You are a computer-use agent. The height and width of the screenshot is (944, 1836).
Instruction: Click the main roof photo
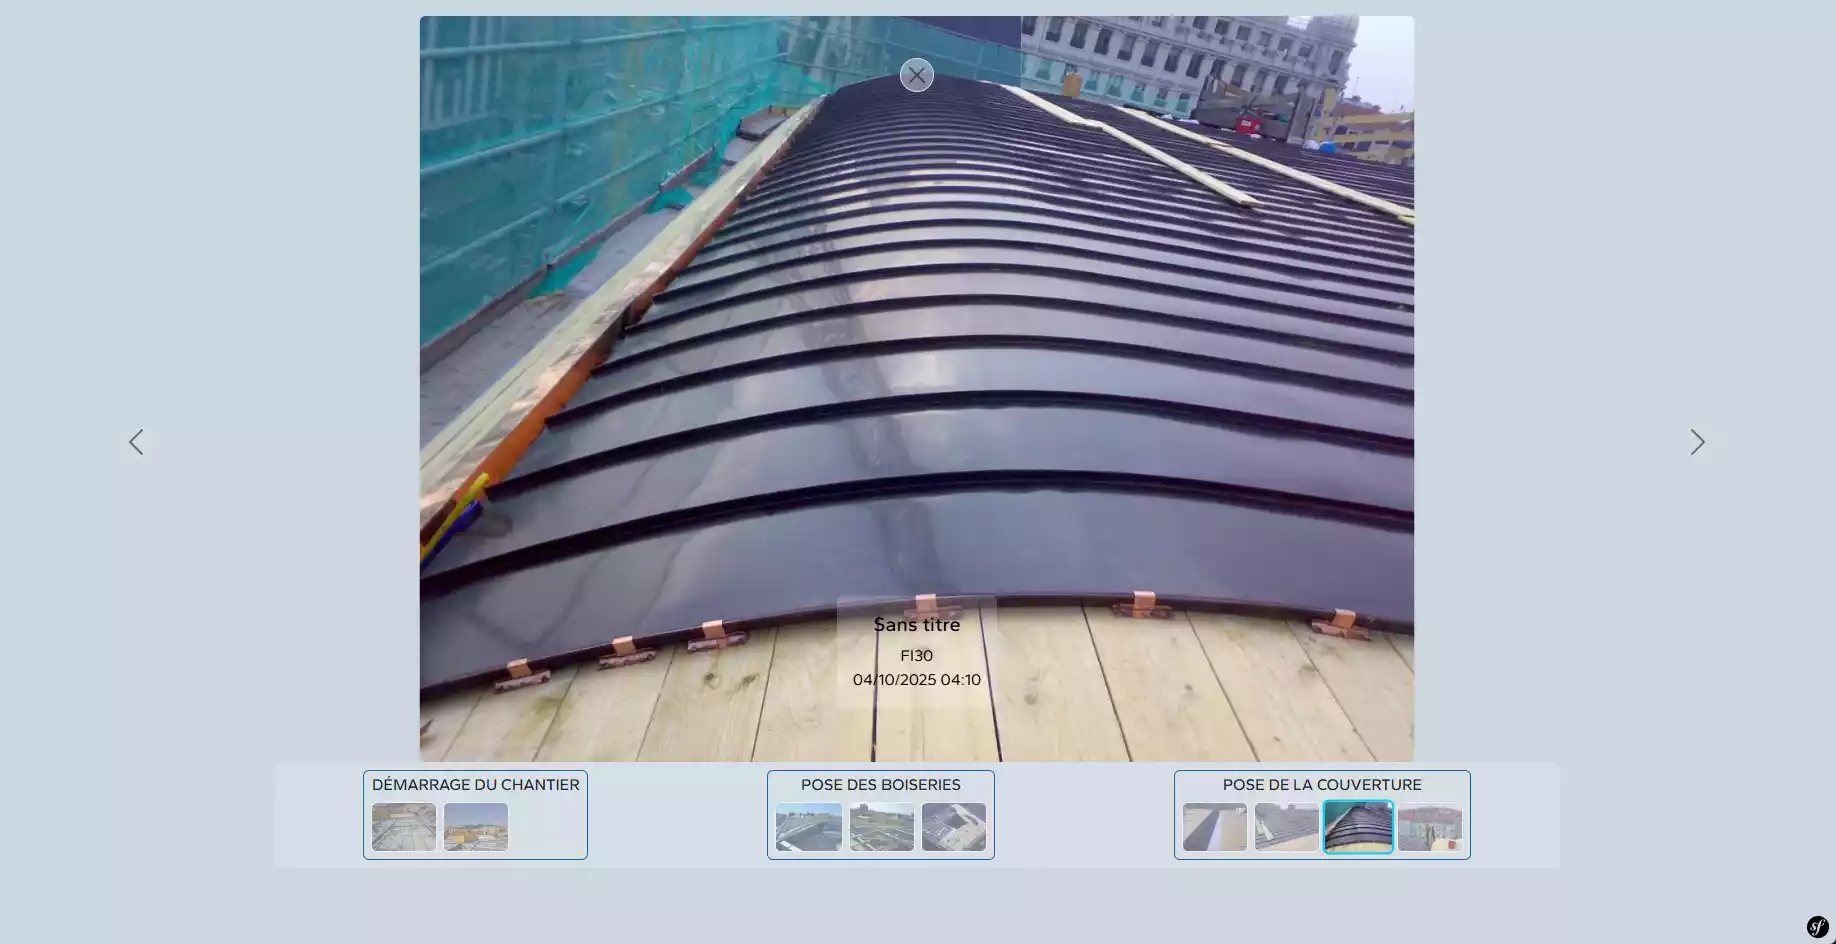pos(916,350)
